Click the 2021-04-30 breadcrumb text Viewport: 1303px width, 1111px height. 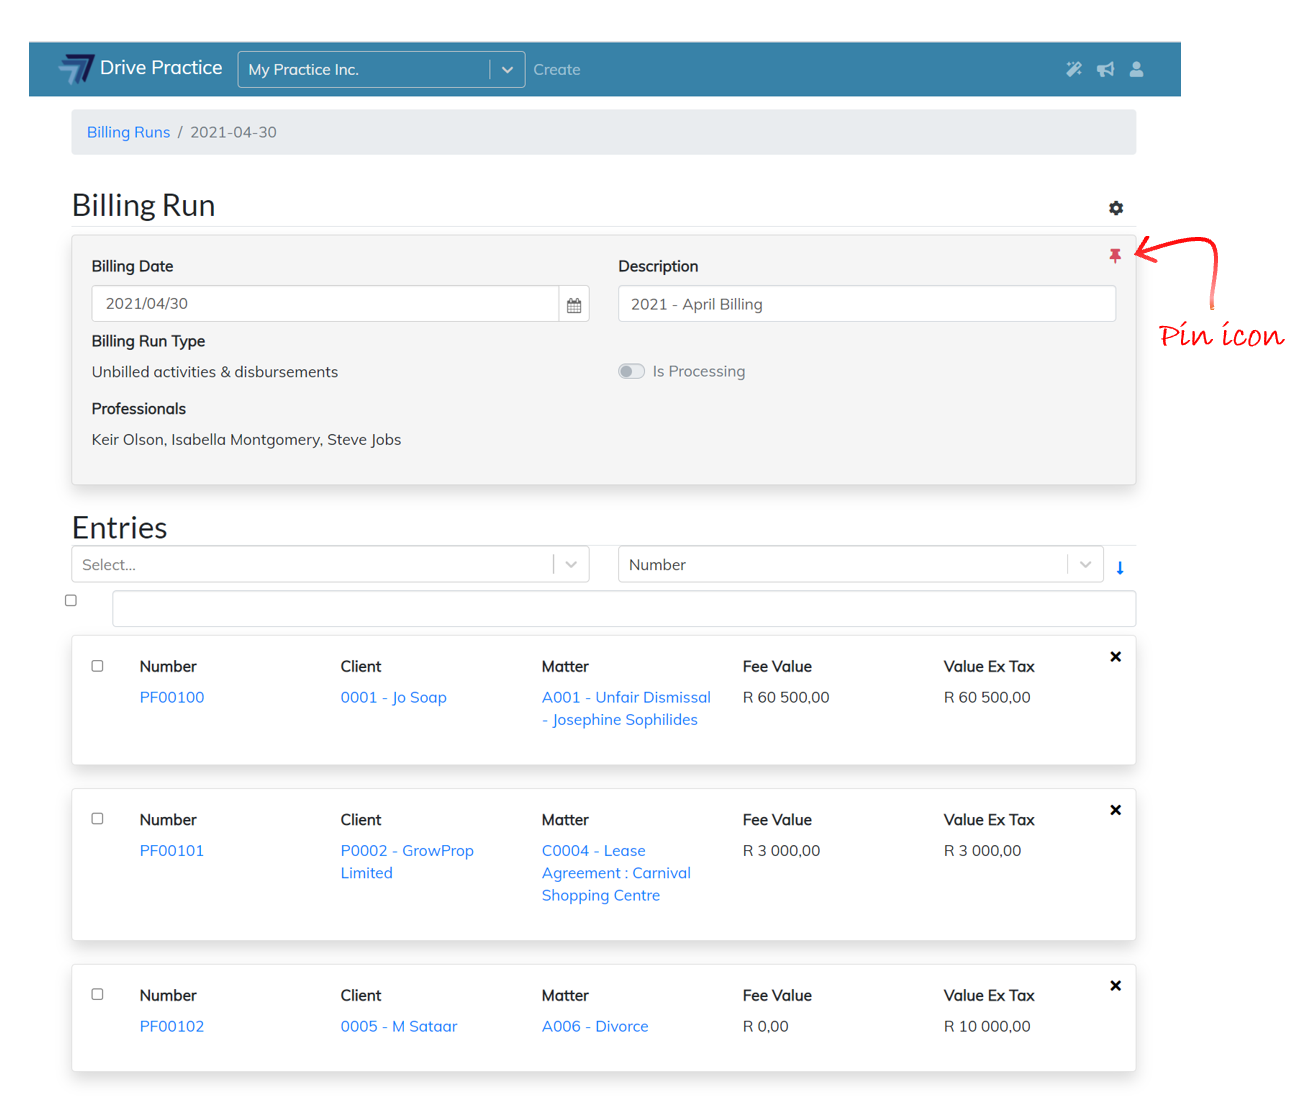[233, 132]
